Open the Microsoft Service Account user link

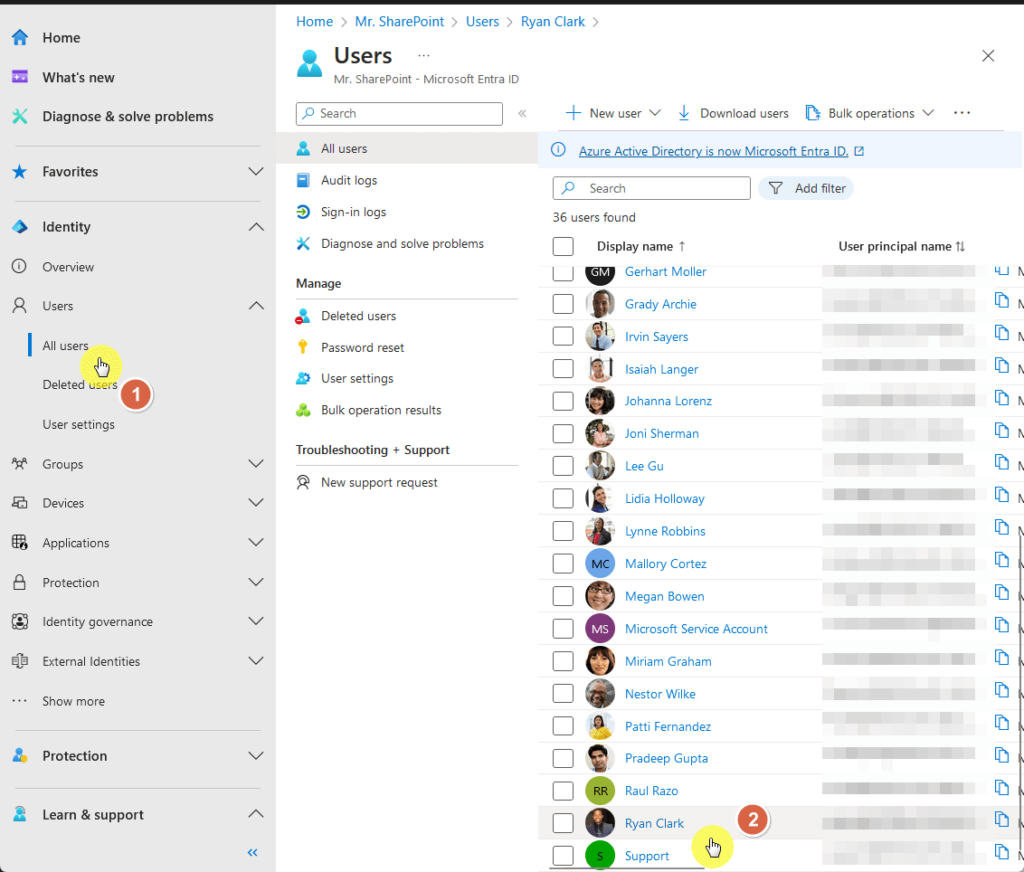tap(696, 629)
